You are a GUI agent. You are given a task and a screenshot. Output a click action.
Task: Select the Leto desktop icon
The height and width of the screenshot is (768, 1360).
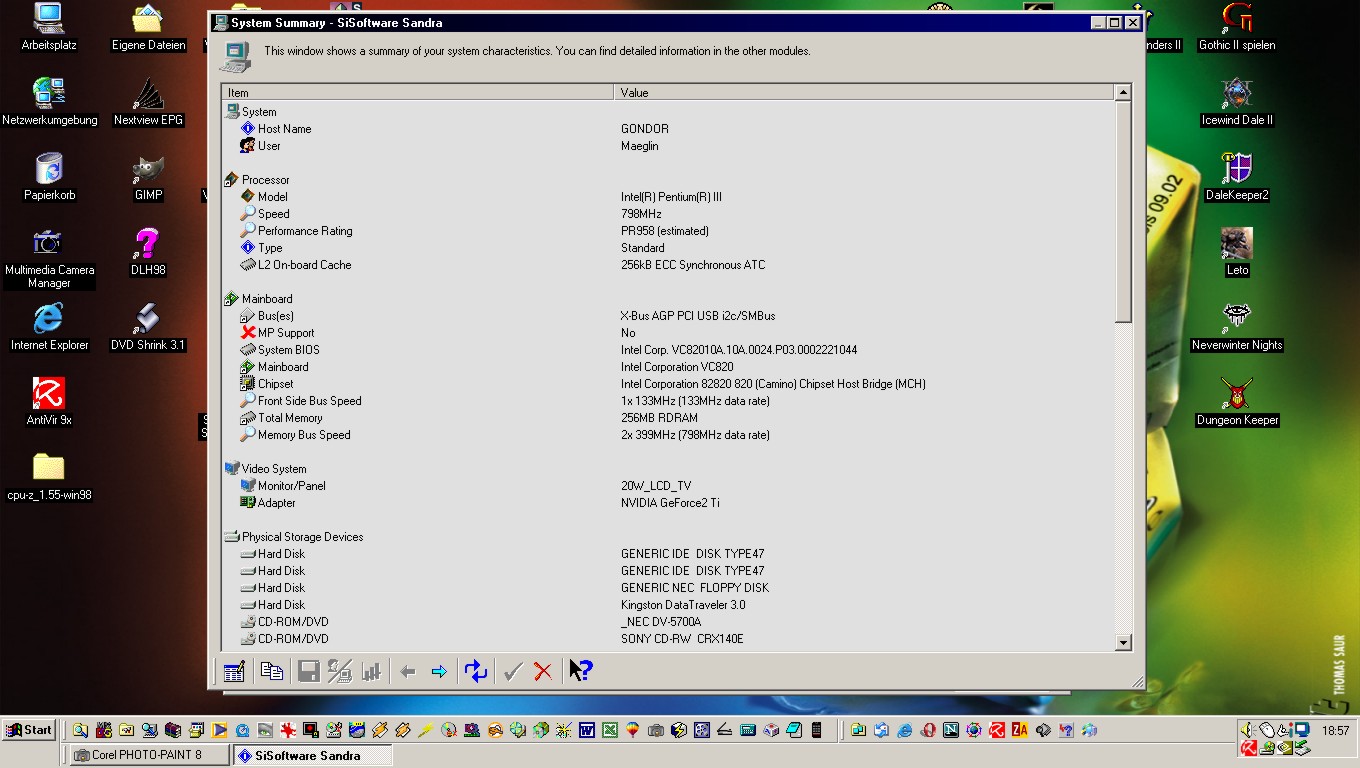[x=1237, y=252]
